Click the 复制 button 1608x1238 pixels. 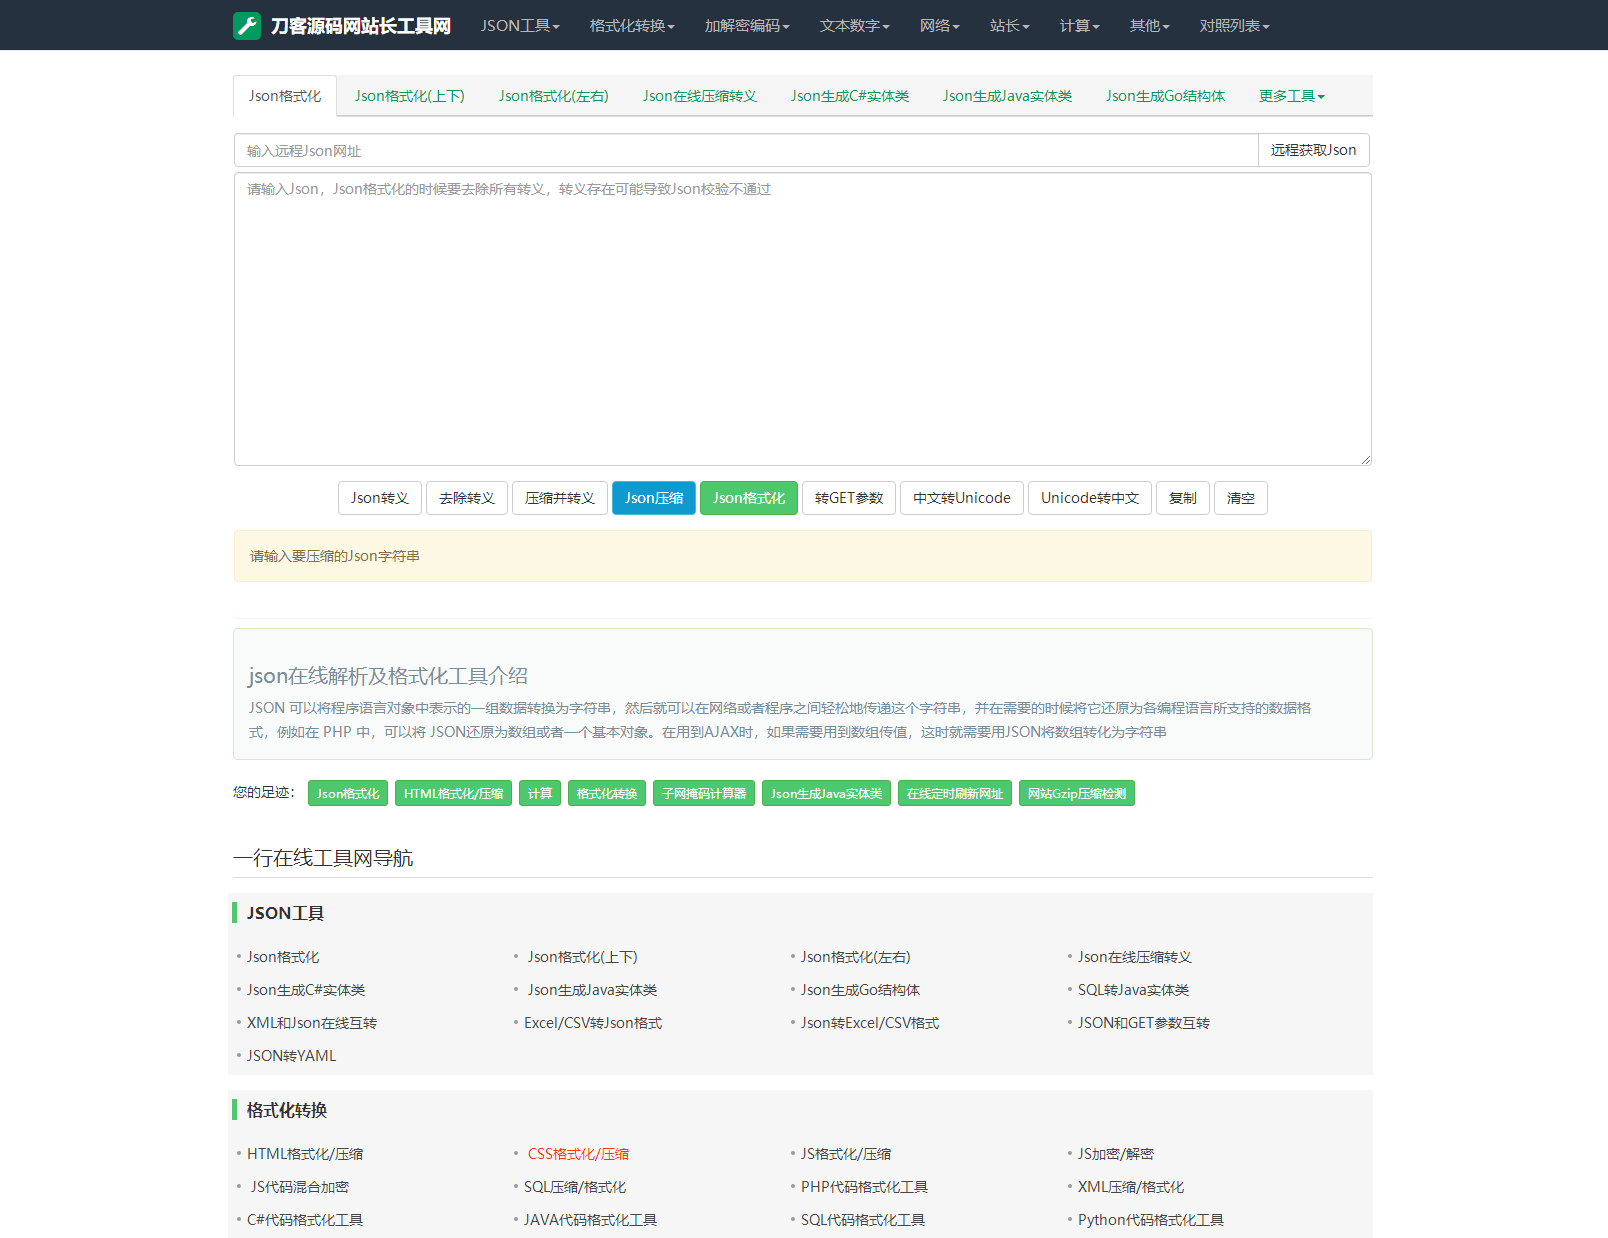pyautogui.click(x=1183, y=498)
